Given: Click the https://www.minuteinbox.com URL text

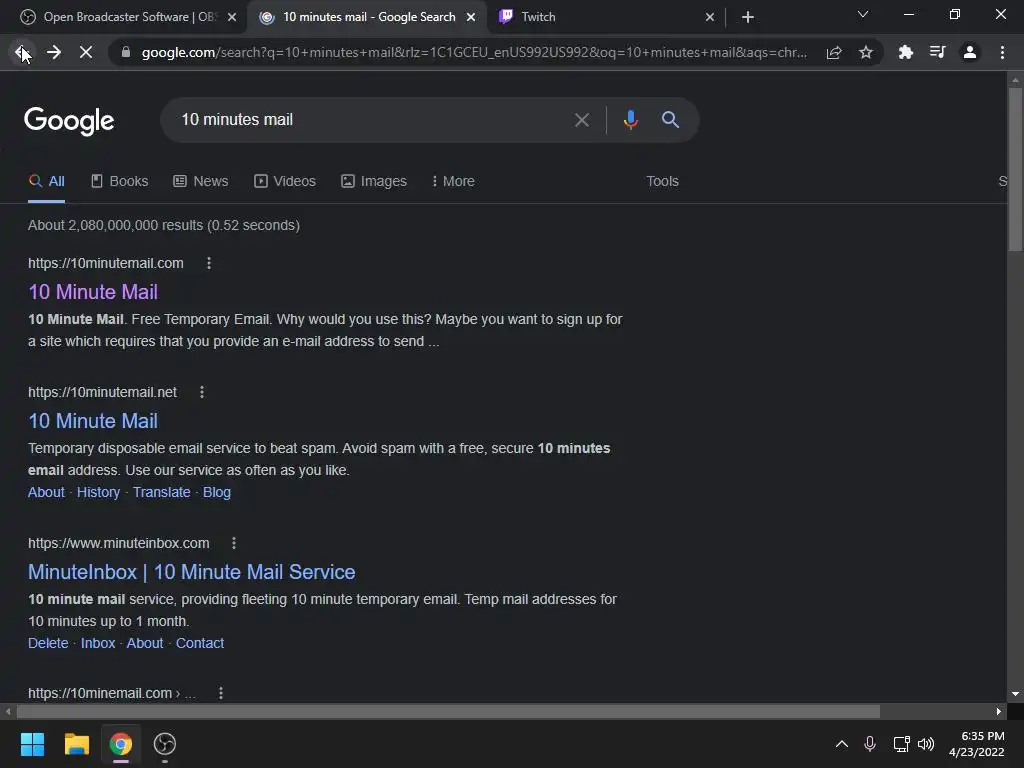Looking at the screenshot, I should pyautogui.click(x=119, y=543).
